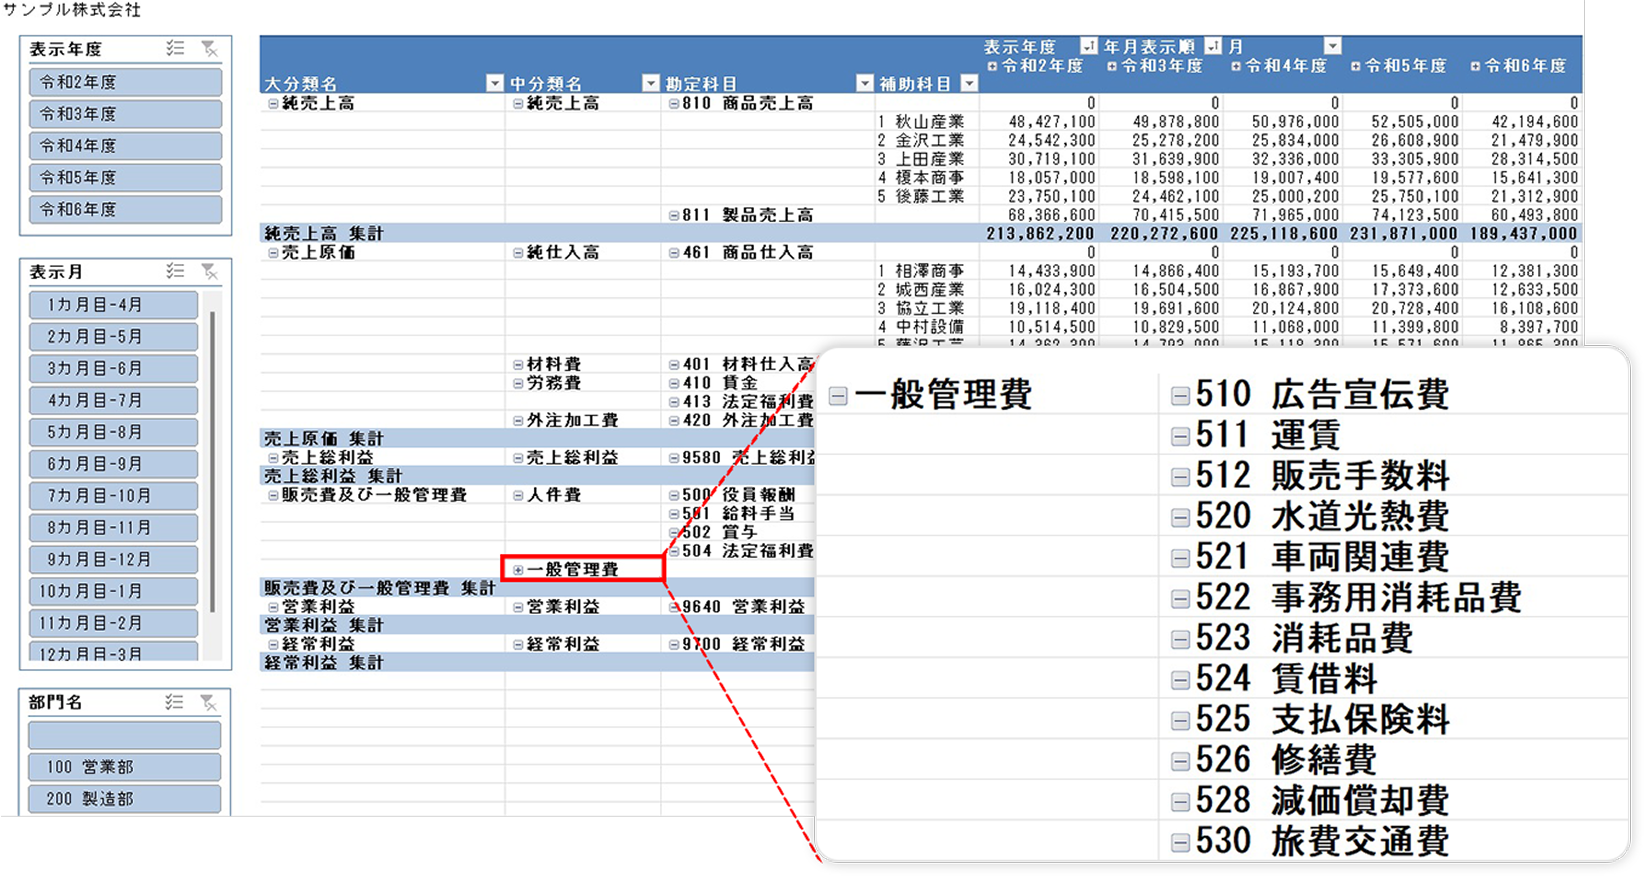Select 200 製造部 slicer button

125,799
